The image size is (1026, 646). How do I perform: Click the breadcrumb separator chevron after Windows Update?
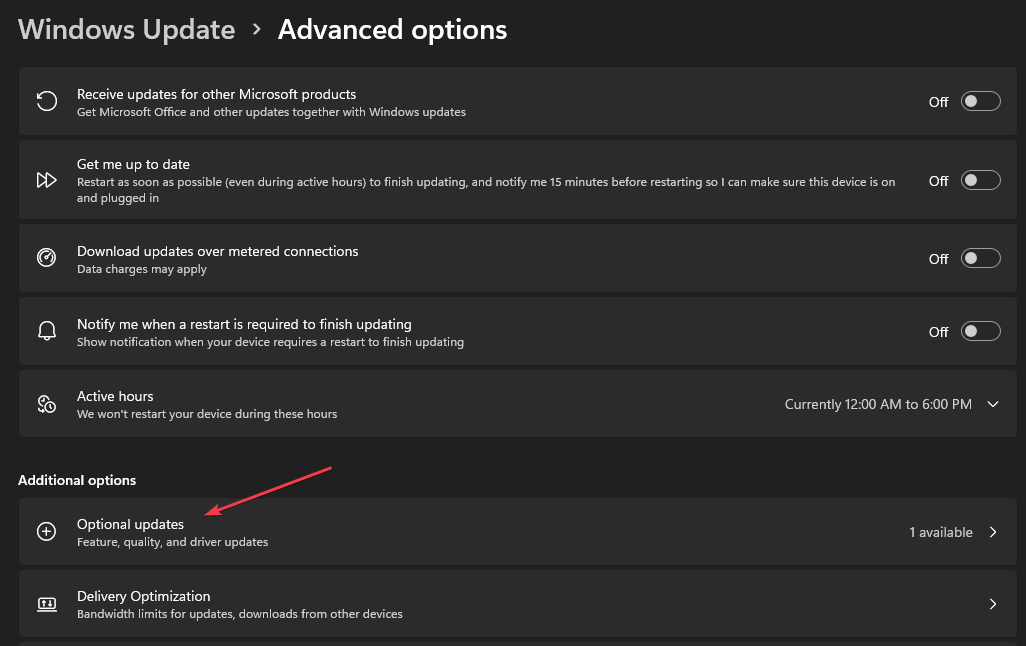[256, 29]
